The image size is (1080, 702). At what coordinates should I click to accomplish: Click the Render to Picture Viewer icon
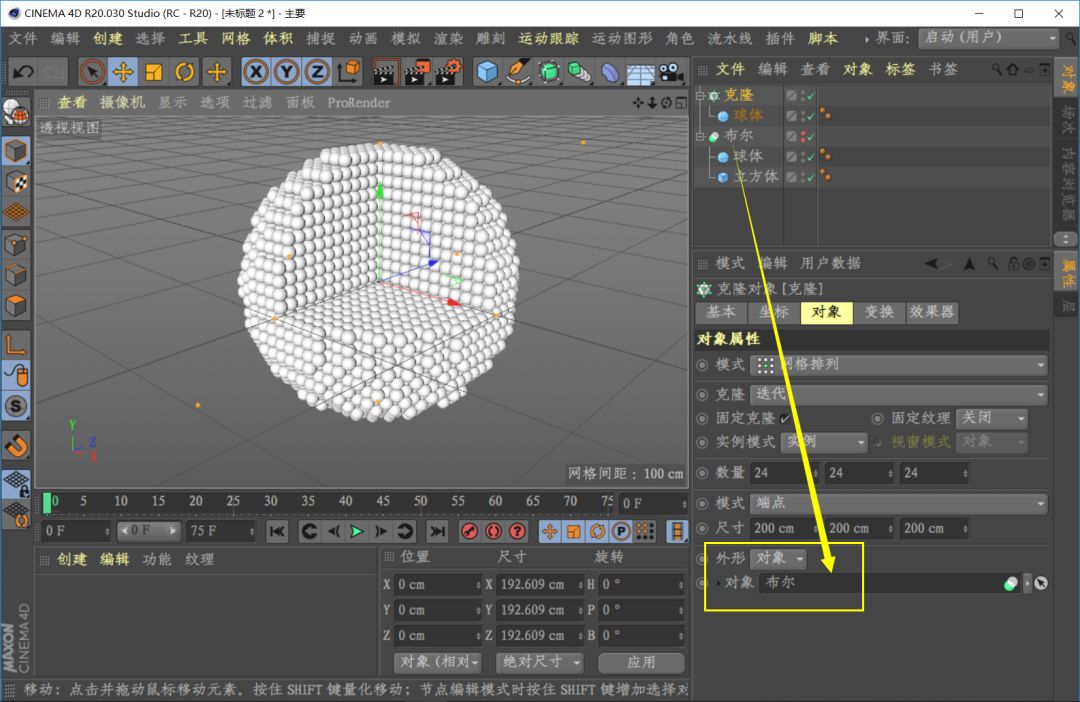point(417,72)
